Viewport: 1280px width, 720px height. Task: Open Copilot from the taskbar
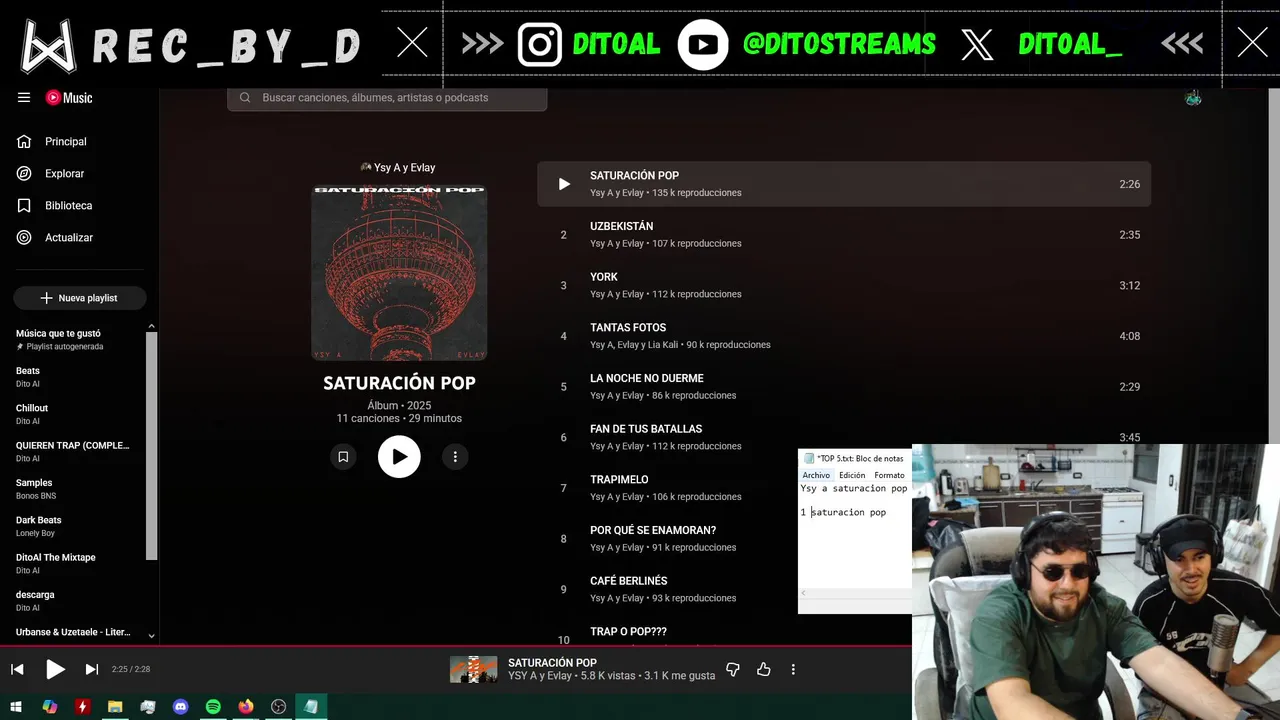point(50,707)
